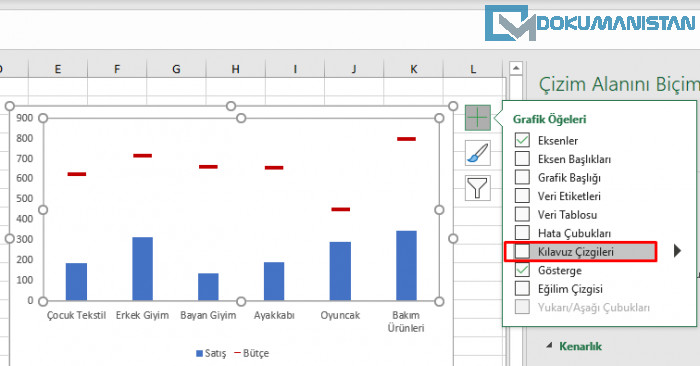Select column K header

pyautogui.click(x=413, y=69)
